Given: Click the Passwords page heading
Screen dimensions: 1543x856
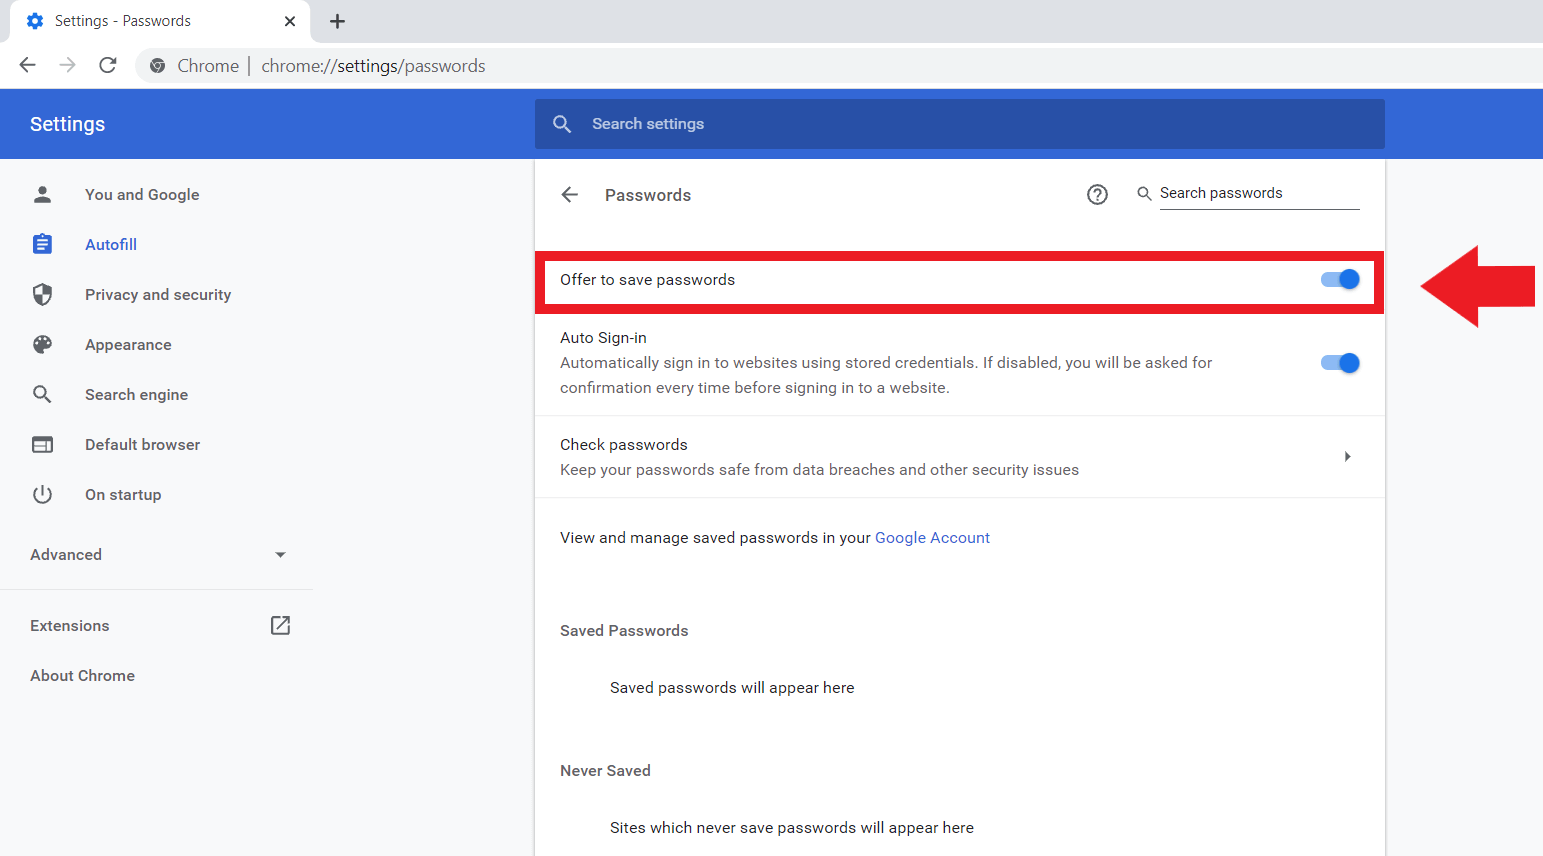Looking at the screenshot, I should [648, 195].
